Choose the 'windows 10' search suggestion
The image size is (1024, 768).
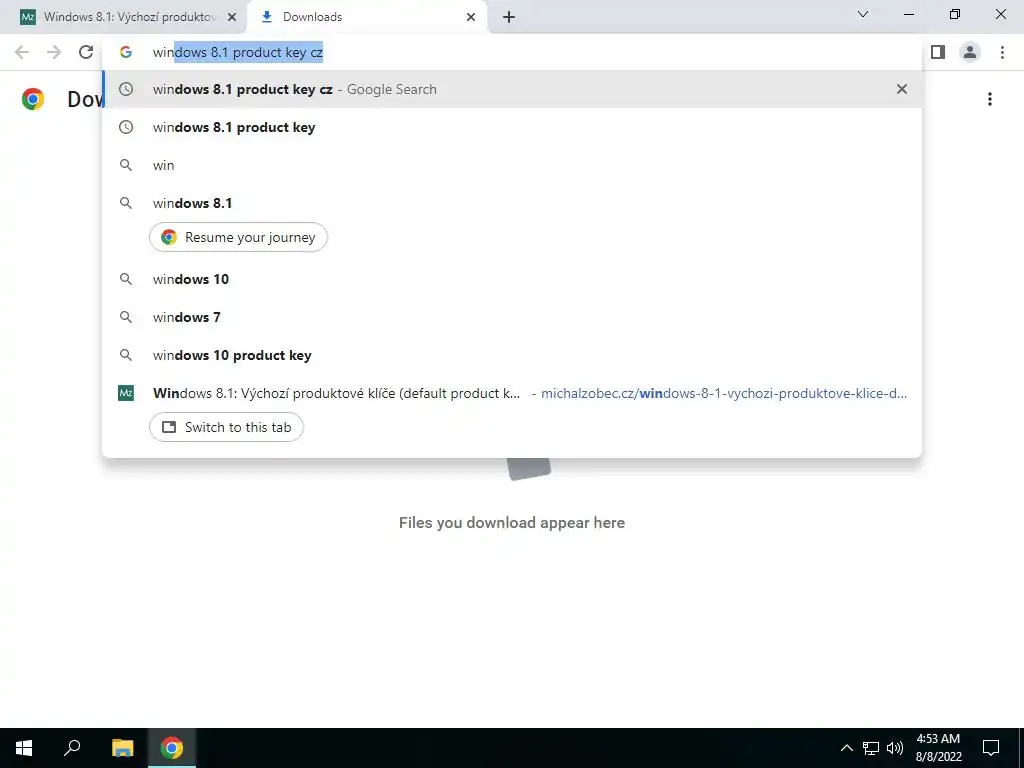click(512, 279)
